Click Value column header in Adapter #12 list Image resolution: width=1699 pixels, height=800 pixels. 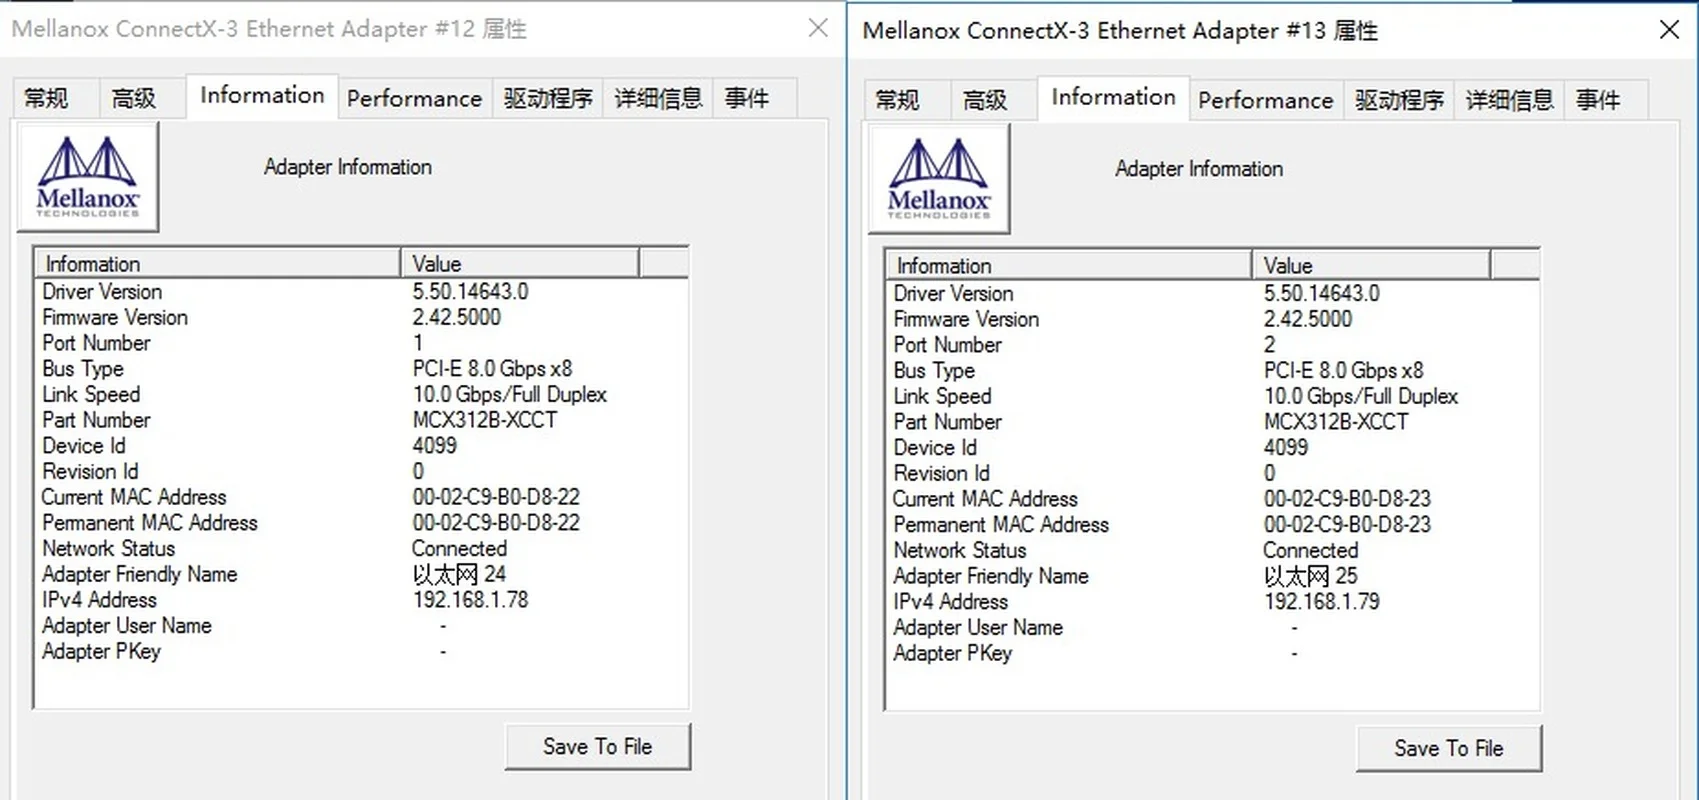coord(520,264)
